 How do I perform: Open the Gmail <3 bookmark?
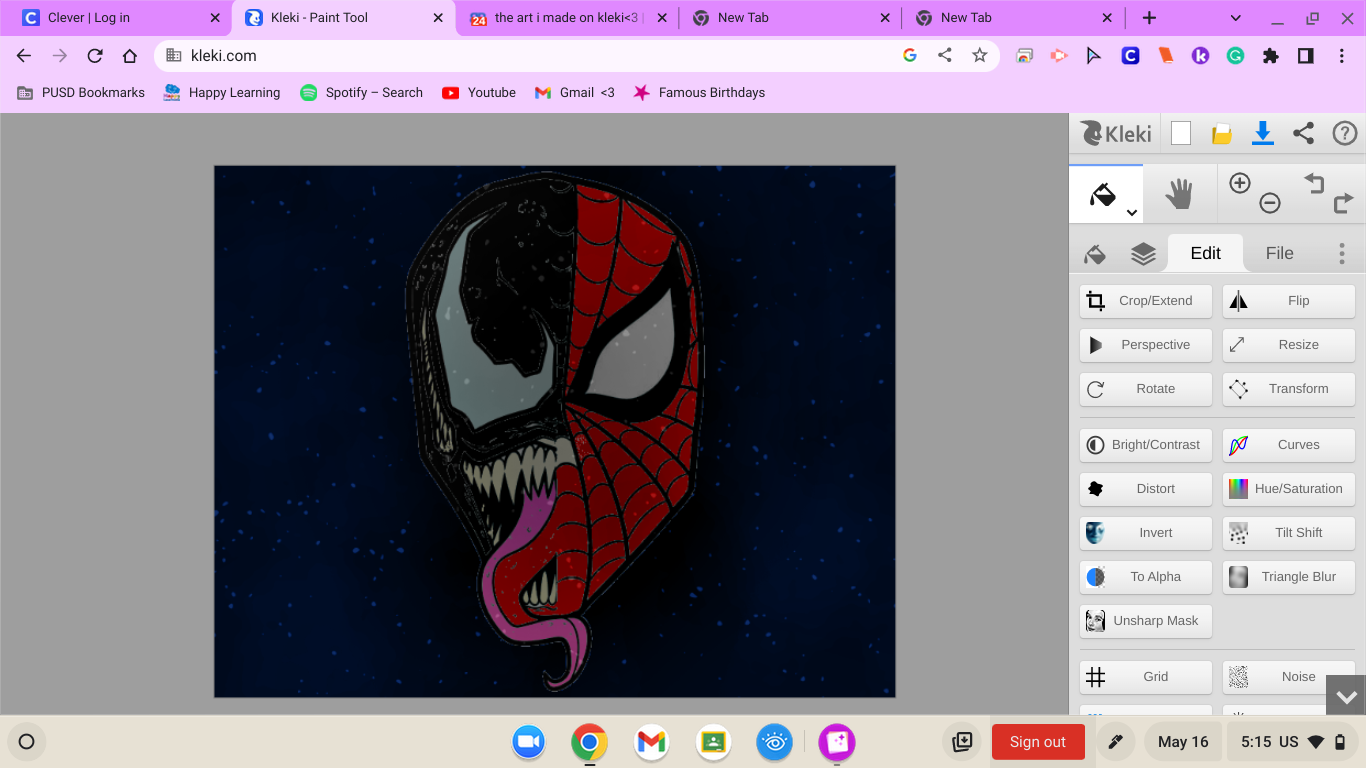(x=575, y=92)
